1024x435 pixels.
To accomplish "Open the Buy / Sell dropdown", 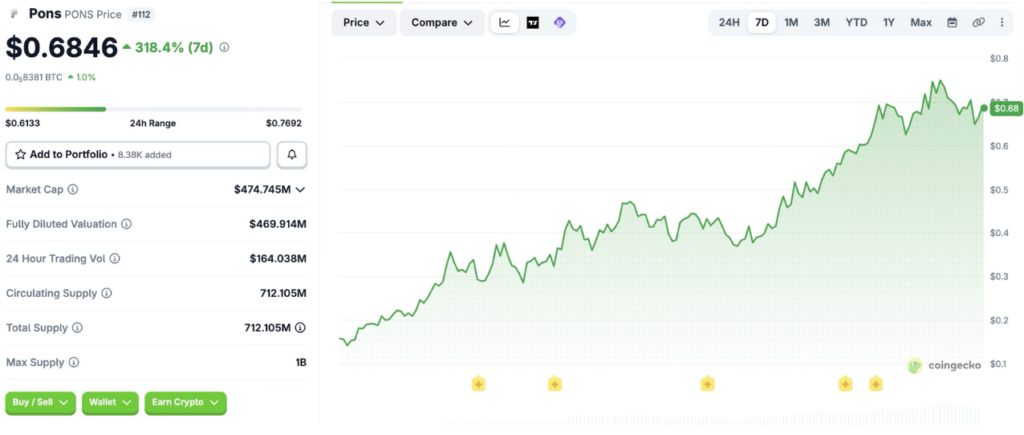I will tap(40, 403).
